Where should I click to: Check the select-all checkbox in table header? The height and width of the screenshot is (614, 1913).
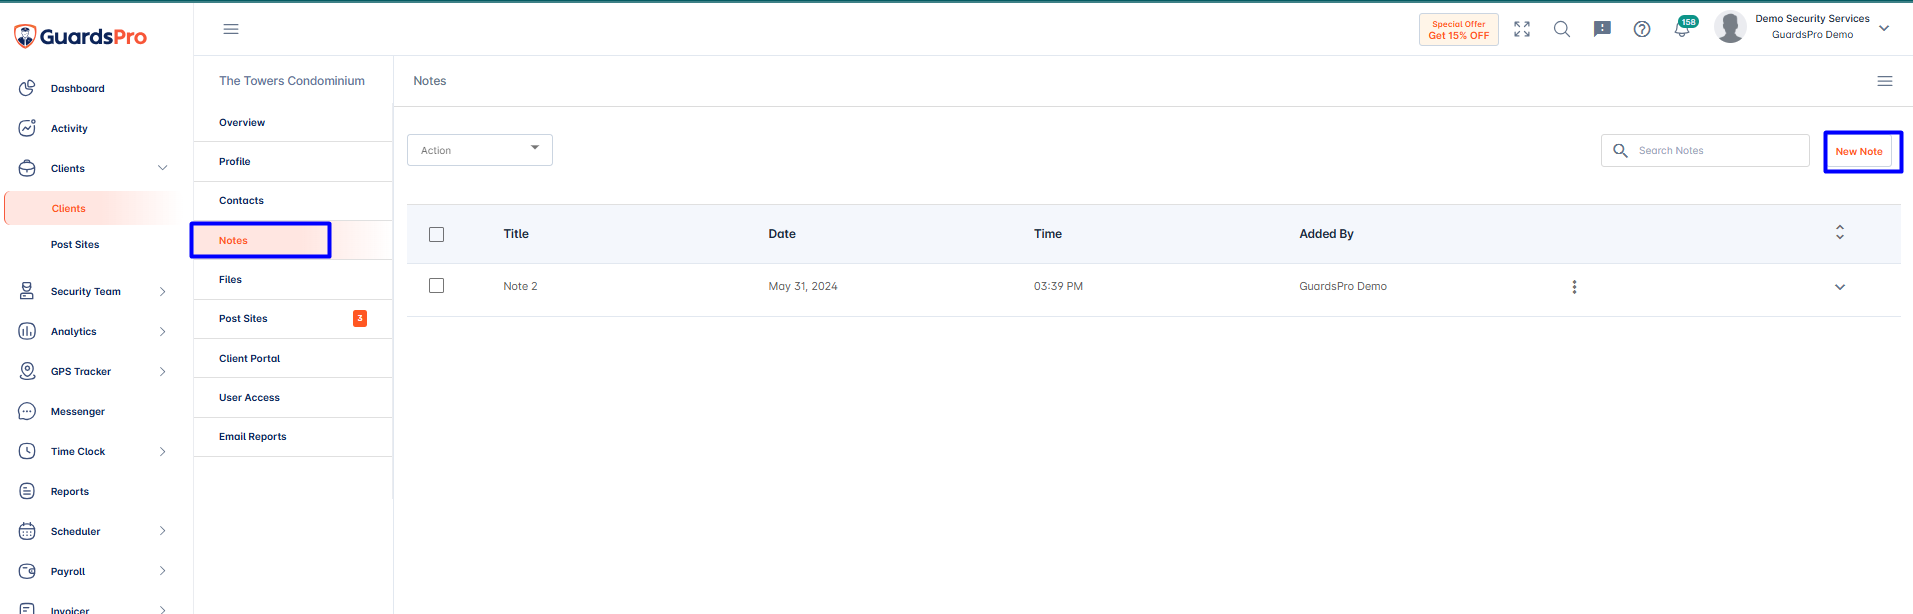[x=436, y=234]
